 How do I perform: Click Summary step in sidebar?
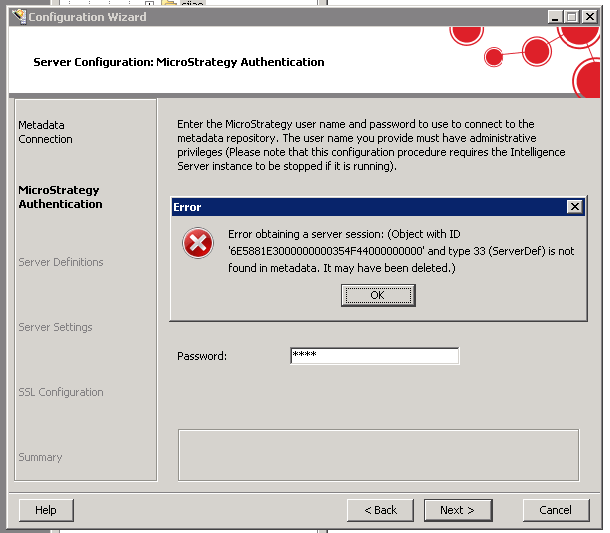coord(40,457)
